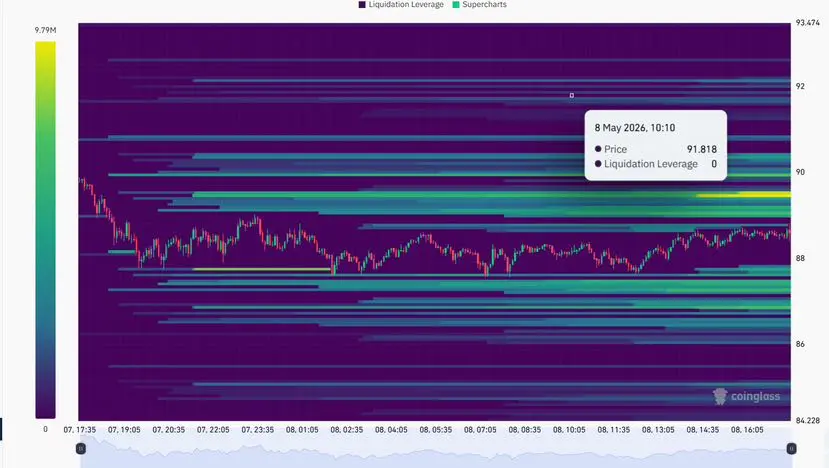Click the 08, 04:05 time axis label
The width and height of the screenshot is (829, 468).
click(x=391, y=430)
